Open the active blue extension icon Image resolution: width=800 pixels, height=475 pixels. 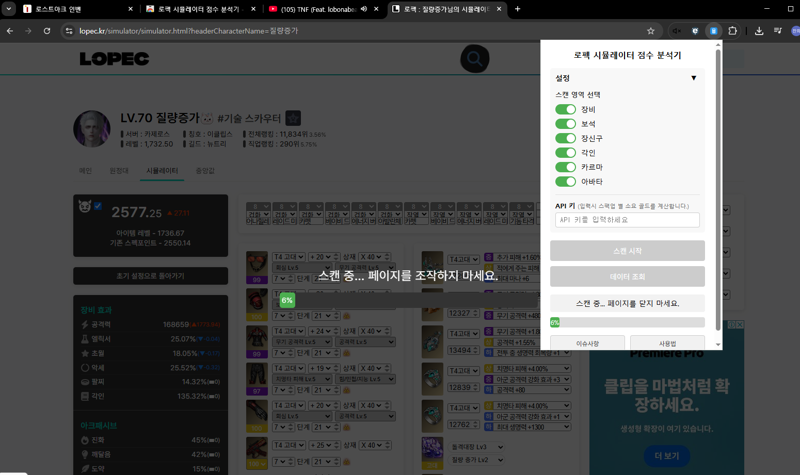coord(713,31)
